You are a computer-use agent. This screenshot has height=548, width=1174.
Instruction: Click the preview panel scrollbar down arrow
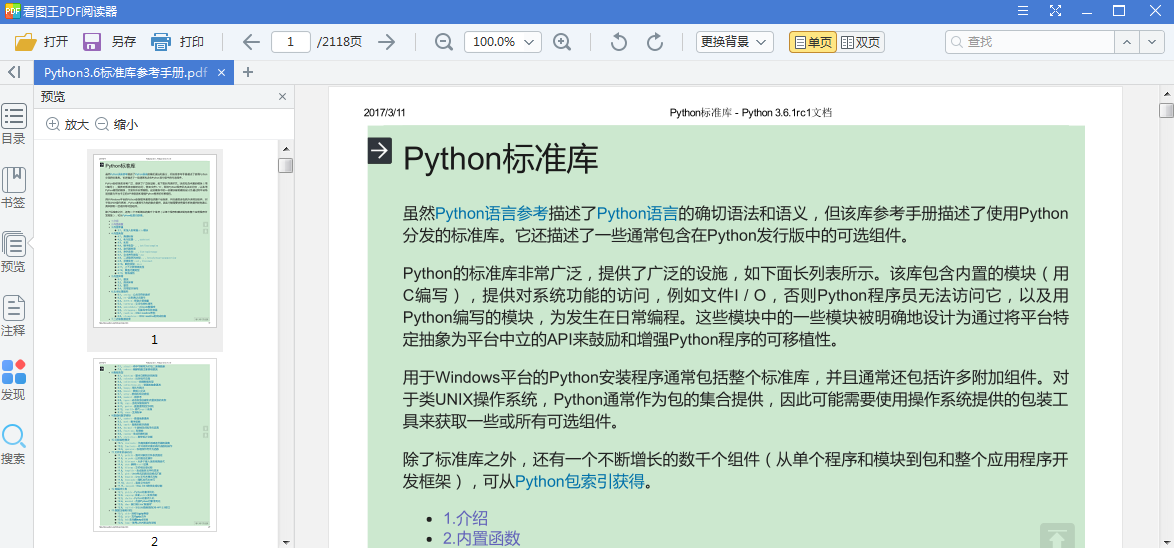(x=285, y=541)
